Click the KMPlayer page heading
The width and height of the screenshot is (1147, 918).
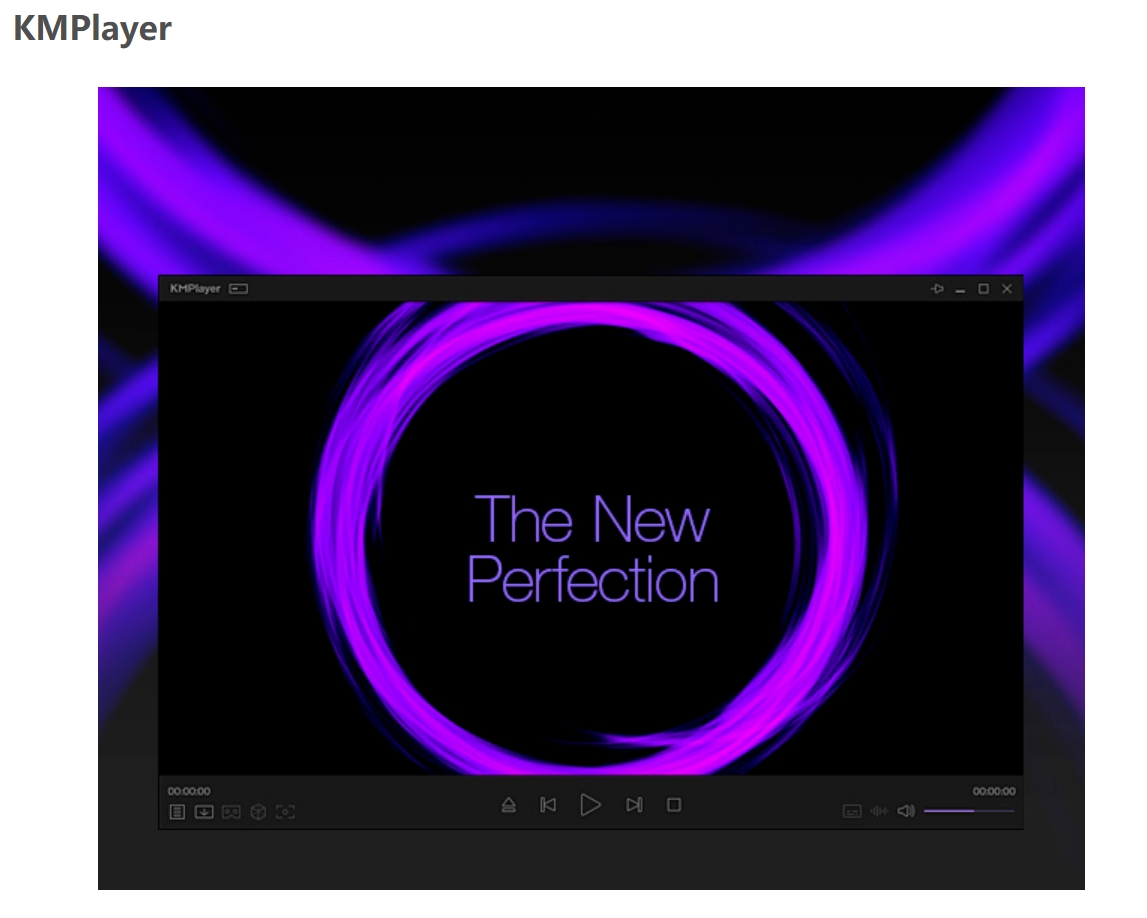92,29
